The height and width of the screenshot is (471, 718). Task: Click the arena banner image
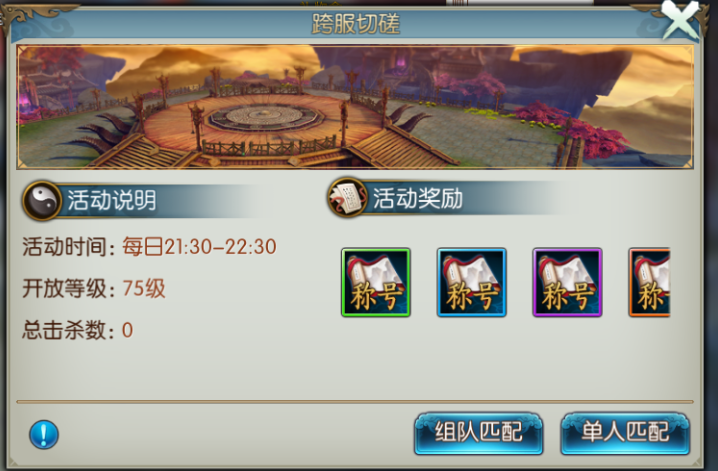click(x=355, y=107)
